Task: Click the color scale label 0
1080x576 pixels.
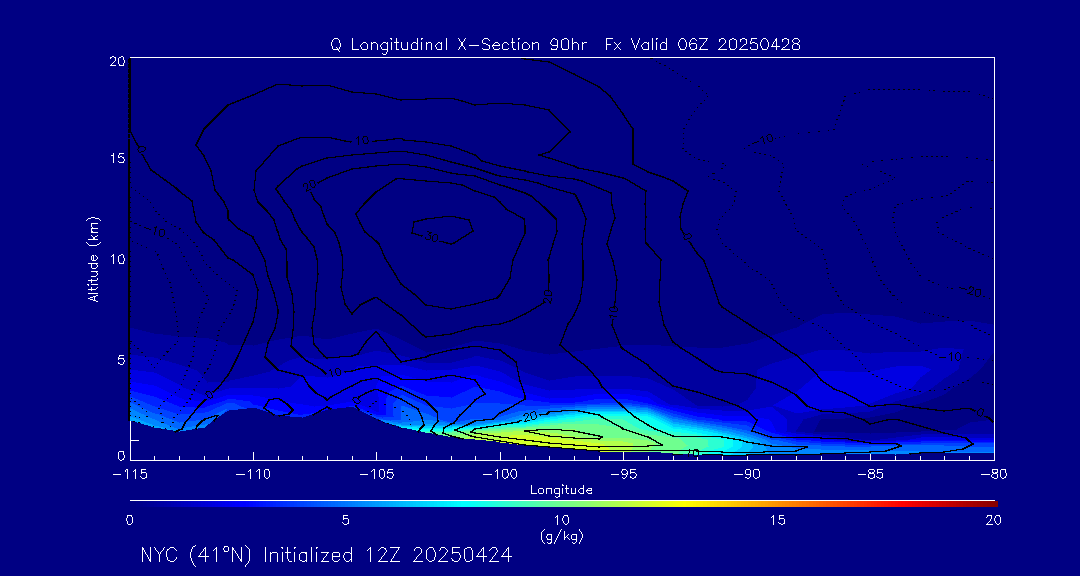Action: [129, 521]
